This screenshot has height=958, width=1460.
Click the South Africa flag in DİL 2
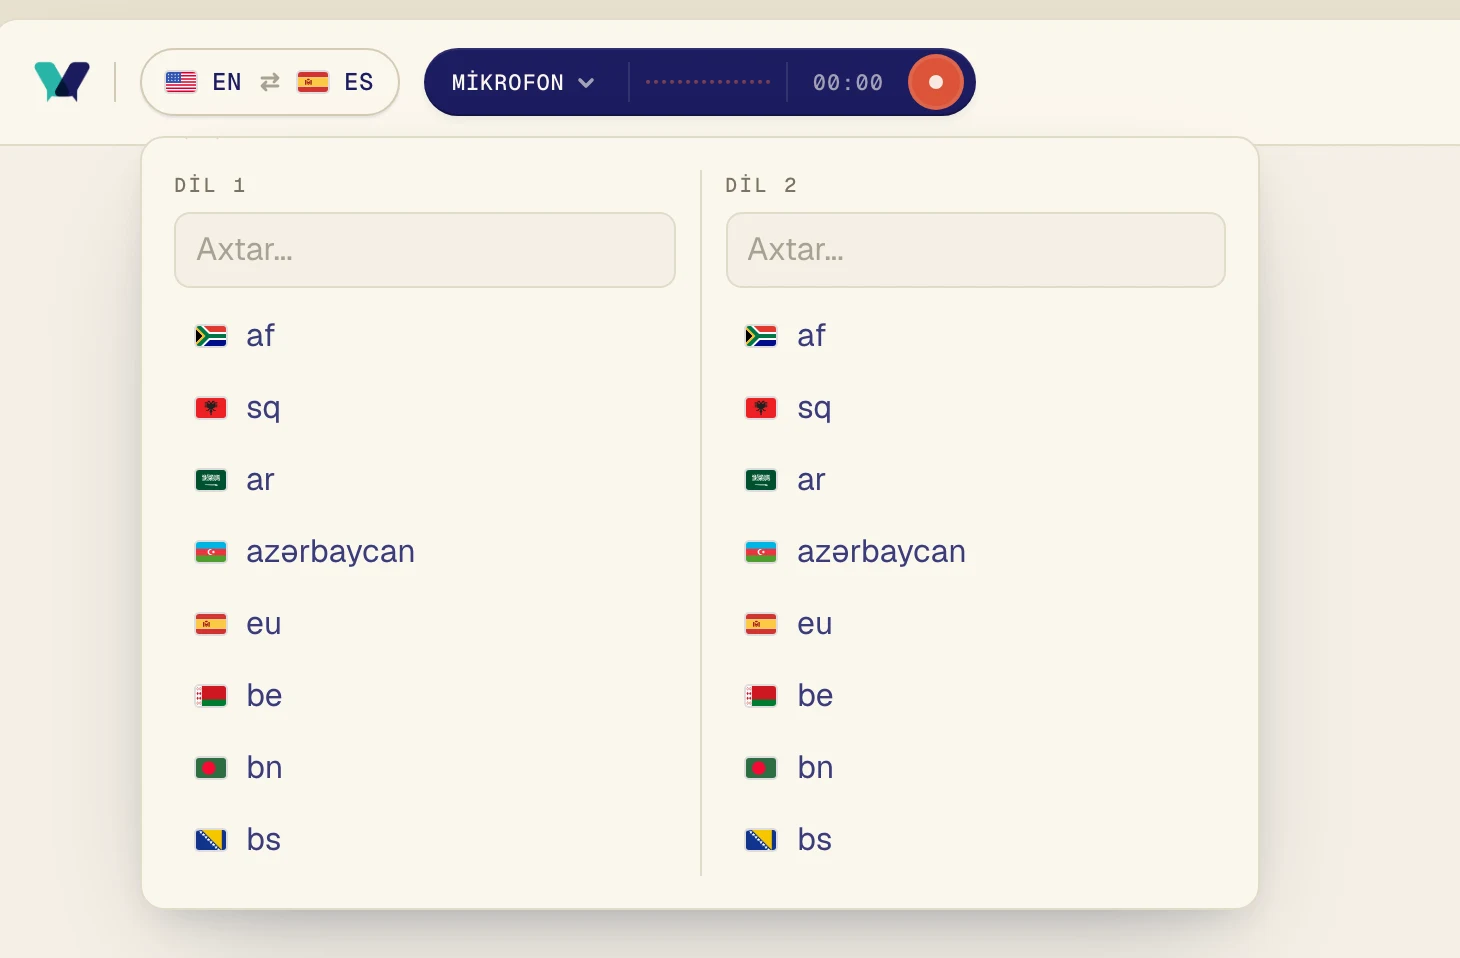coord(761,336)
